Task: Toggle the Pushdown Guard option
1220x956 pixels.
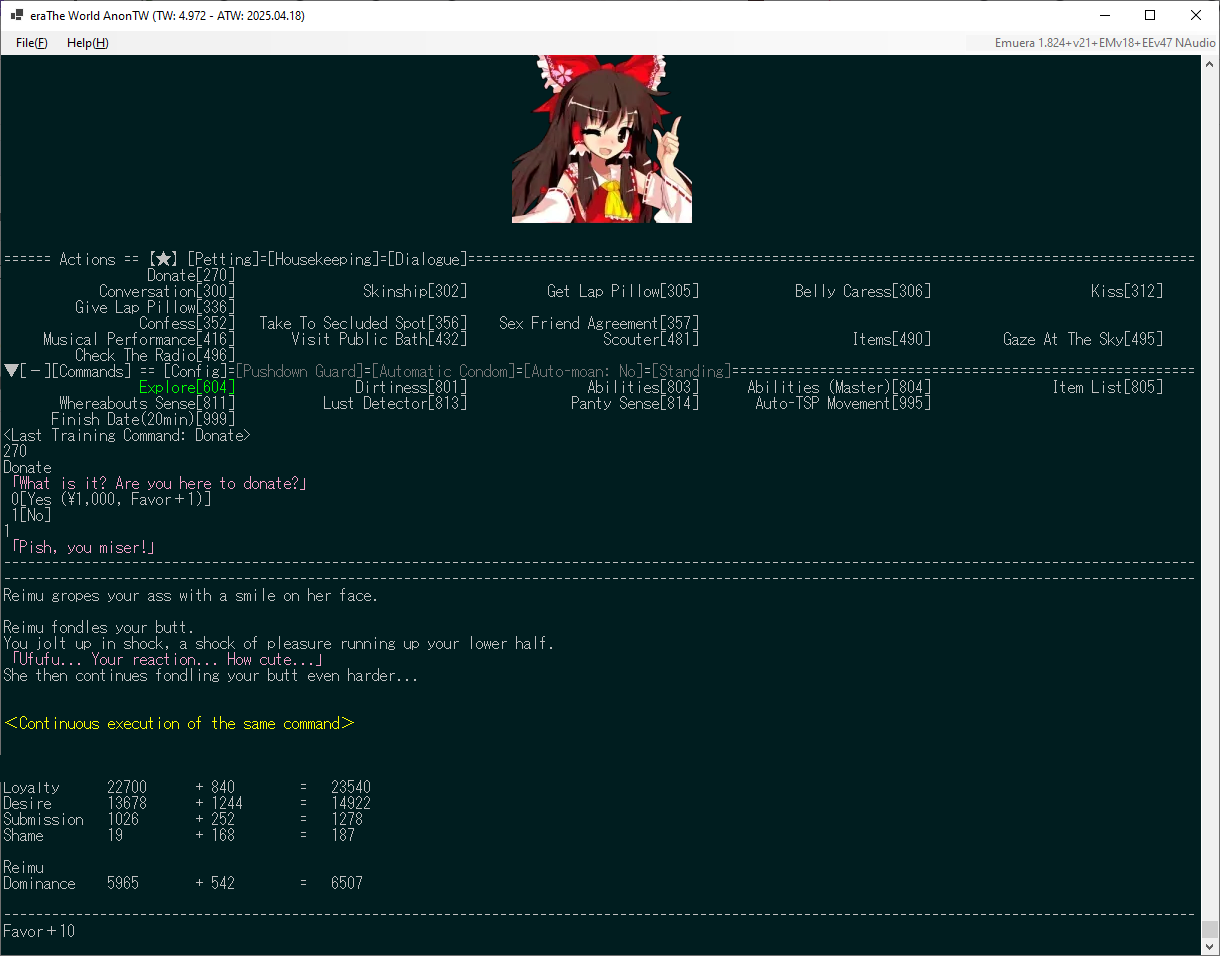Action: tap(297, 372)
